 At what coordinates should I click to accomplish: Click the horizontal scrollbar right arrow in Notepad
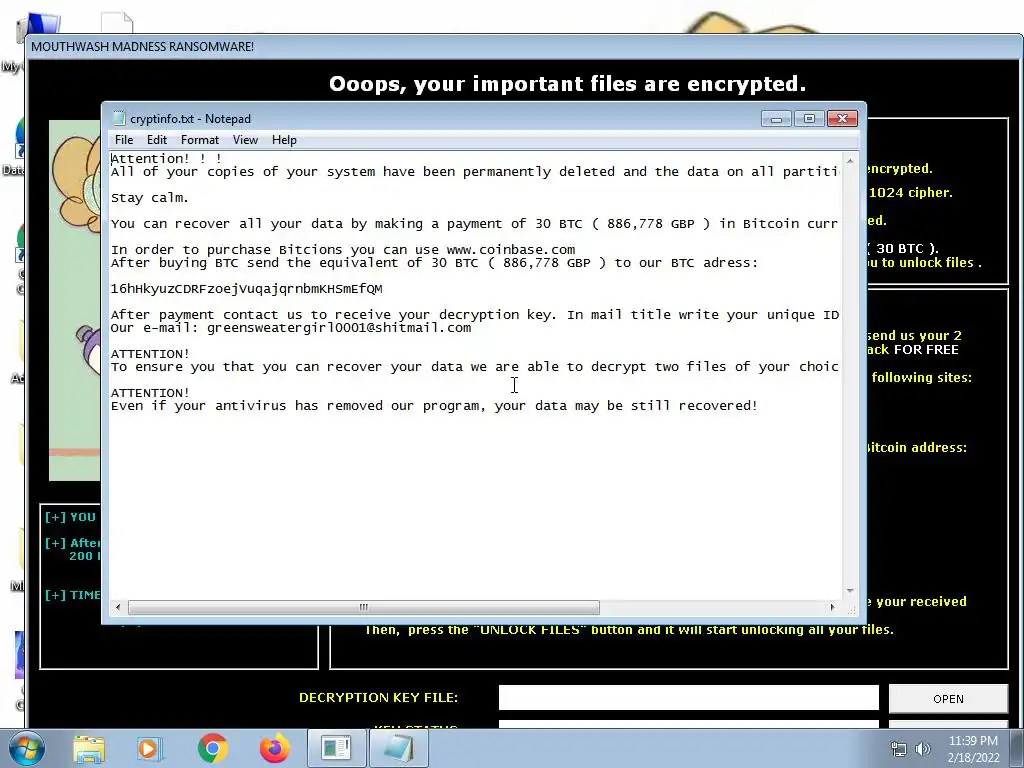pyautogui.click(x=832, y=607)
